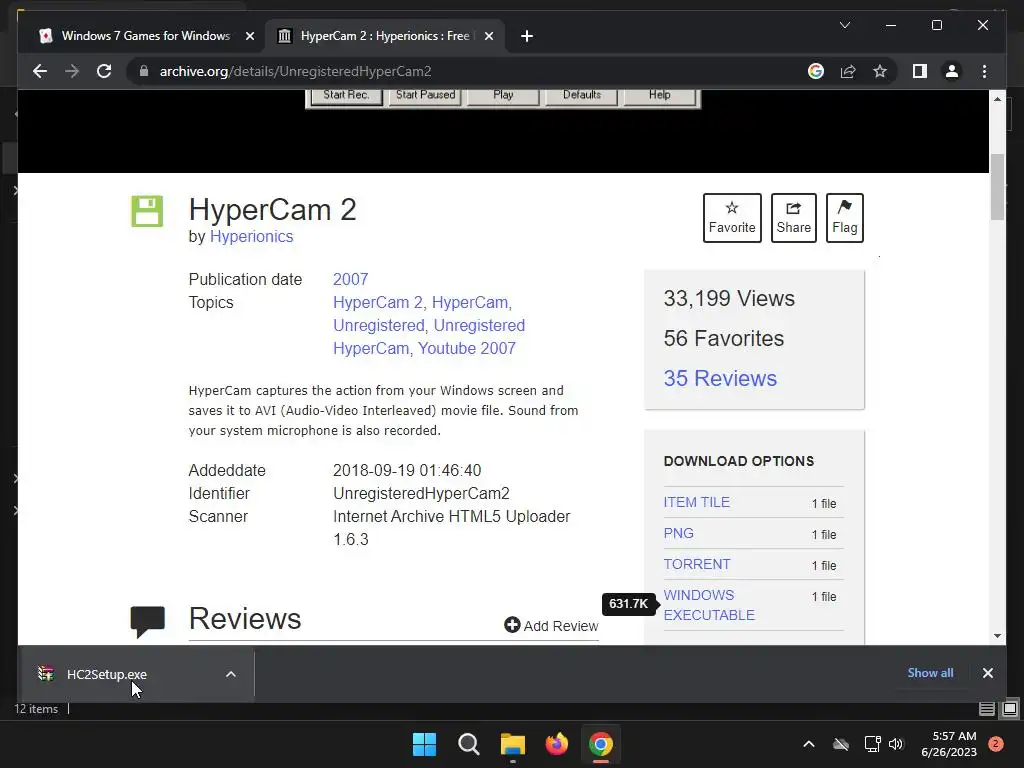The height and width of the screenshot is (768, 1024).
Task: Bookmark this page with the star icon
Action: (x=880, y=71)
